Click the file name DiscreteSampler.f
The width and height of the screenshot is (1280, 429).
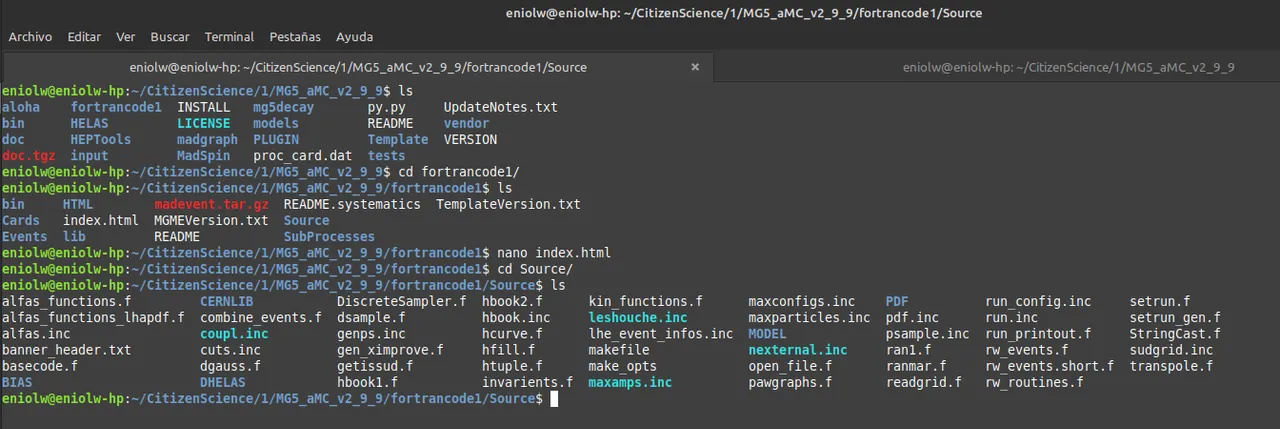[401, 301]
